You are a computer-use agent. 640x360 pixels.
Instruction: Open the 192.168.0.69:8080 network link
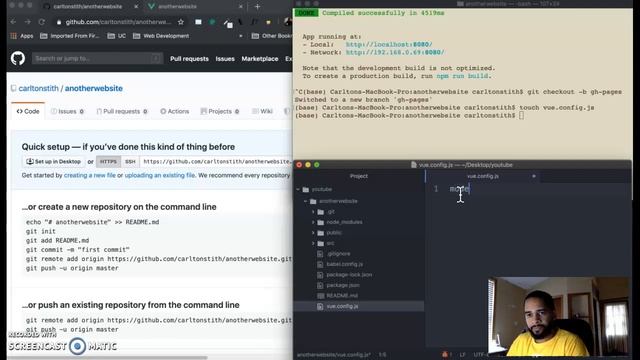[395, 52]
